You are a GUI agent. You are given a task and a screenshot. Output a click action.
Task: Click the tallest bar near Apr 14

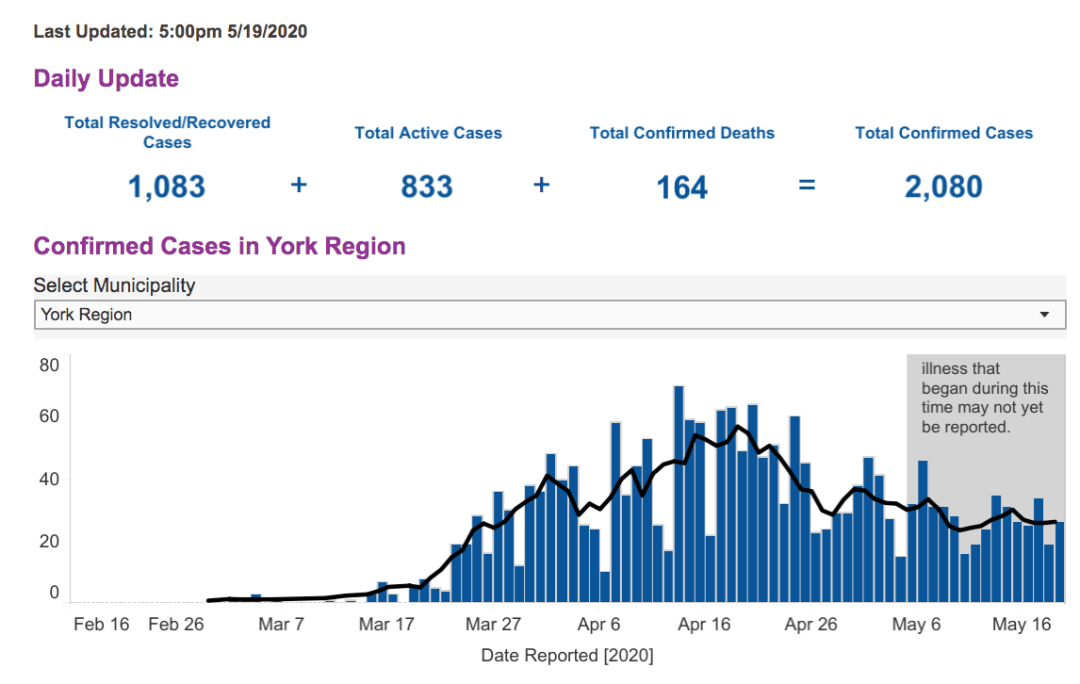click(678, 494)
